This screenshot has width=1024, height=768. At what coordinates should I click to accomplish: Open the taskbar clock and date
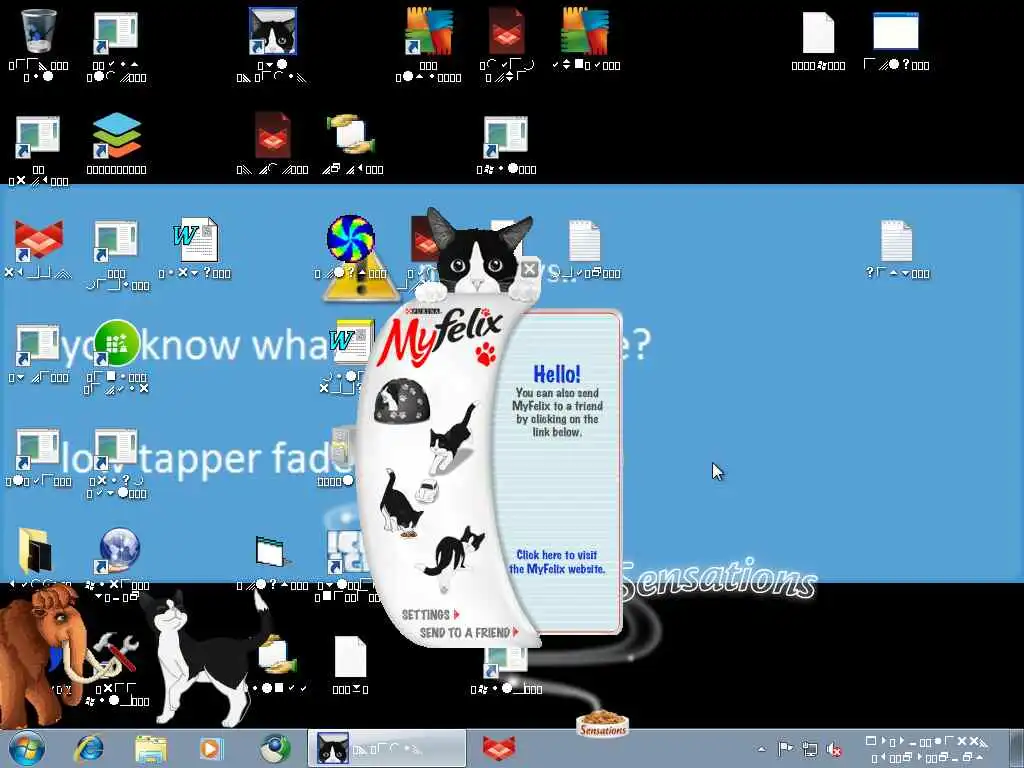(x=927, y=749)
